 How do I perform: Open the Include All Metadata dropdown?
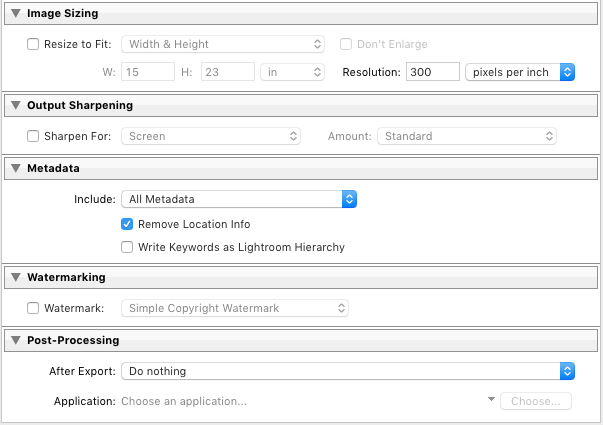coord(239,199)
